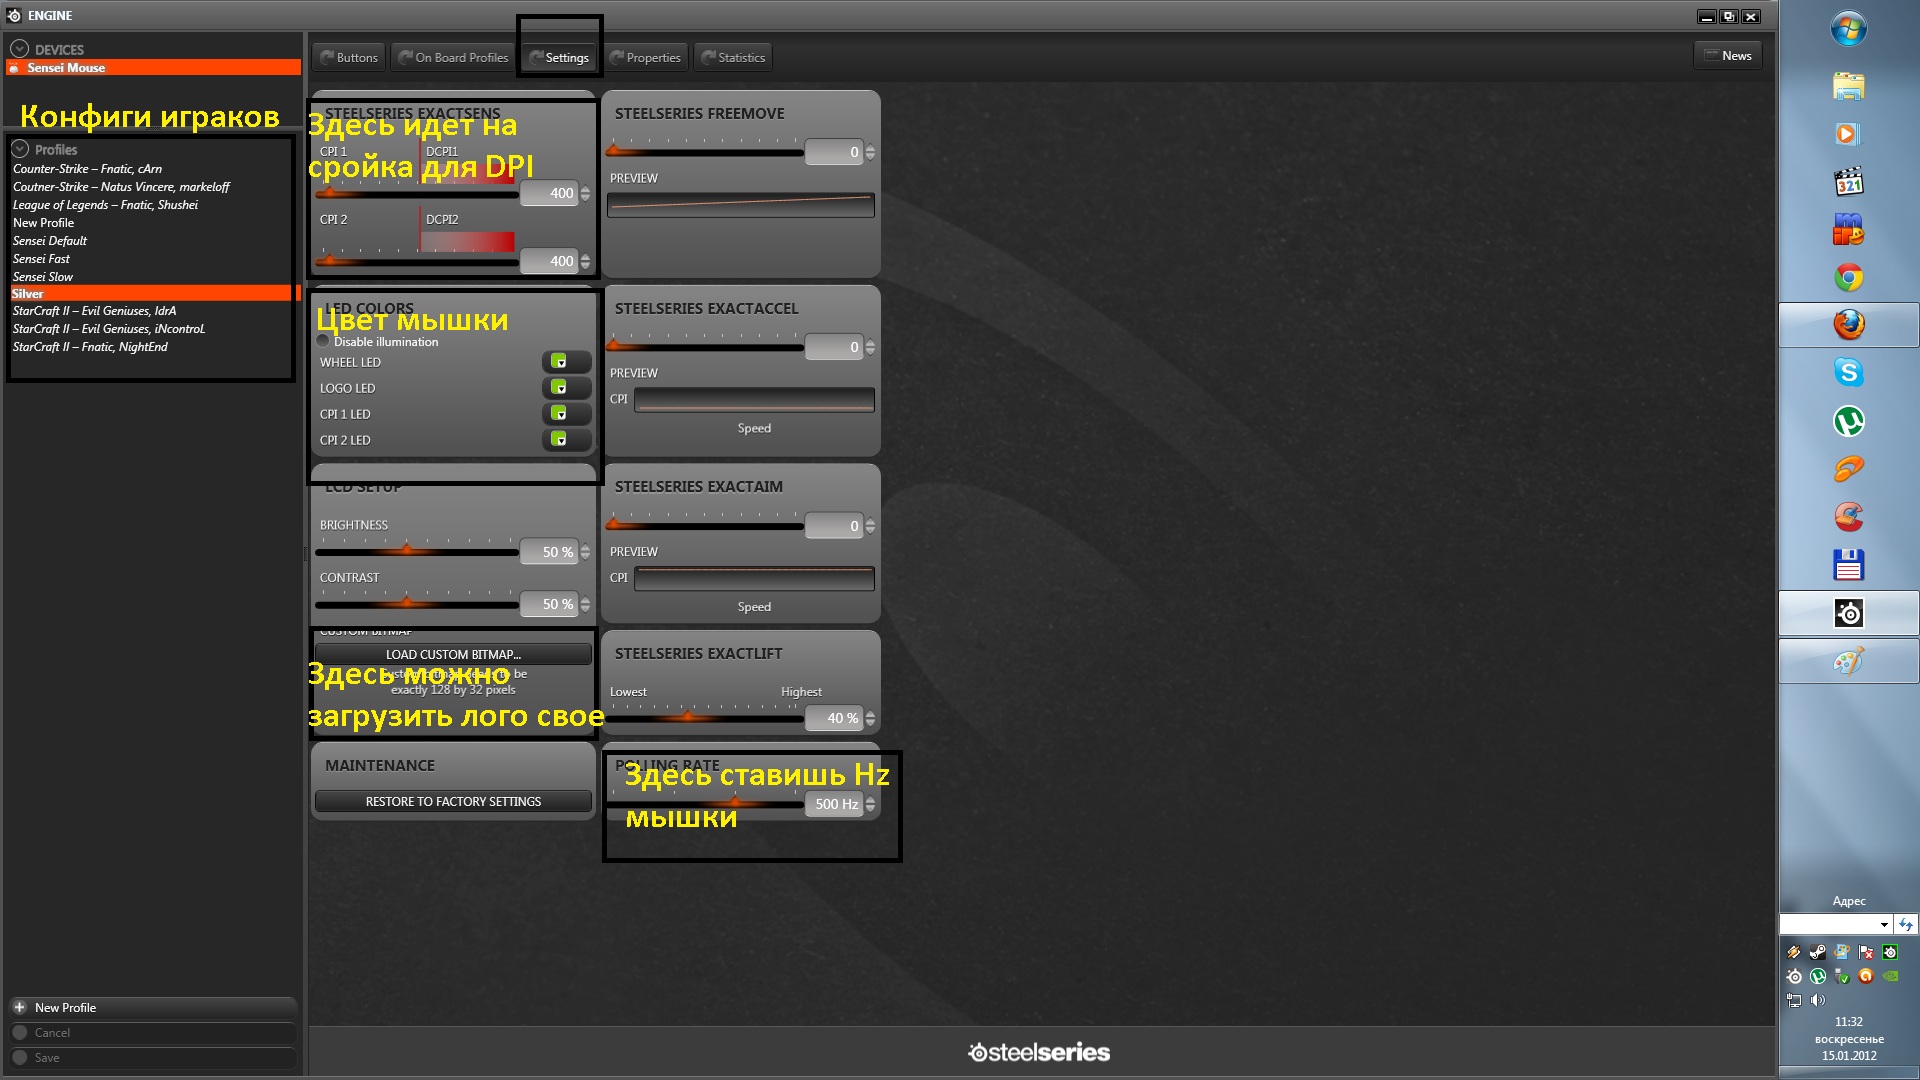The width and height of the screenshot is (1920, 1080).
Task: Click the FreeMove slider track
Action: click(704, 152)
